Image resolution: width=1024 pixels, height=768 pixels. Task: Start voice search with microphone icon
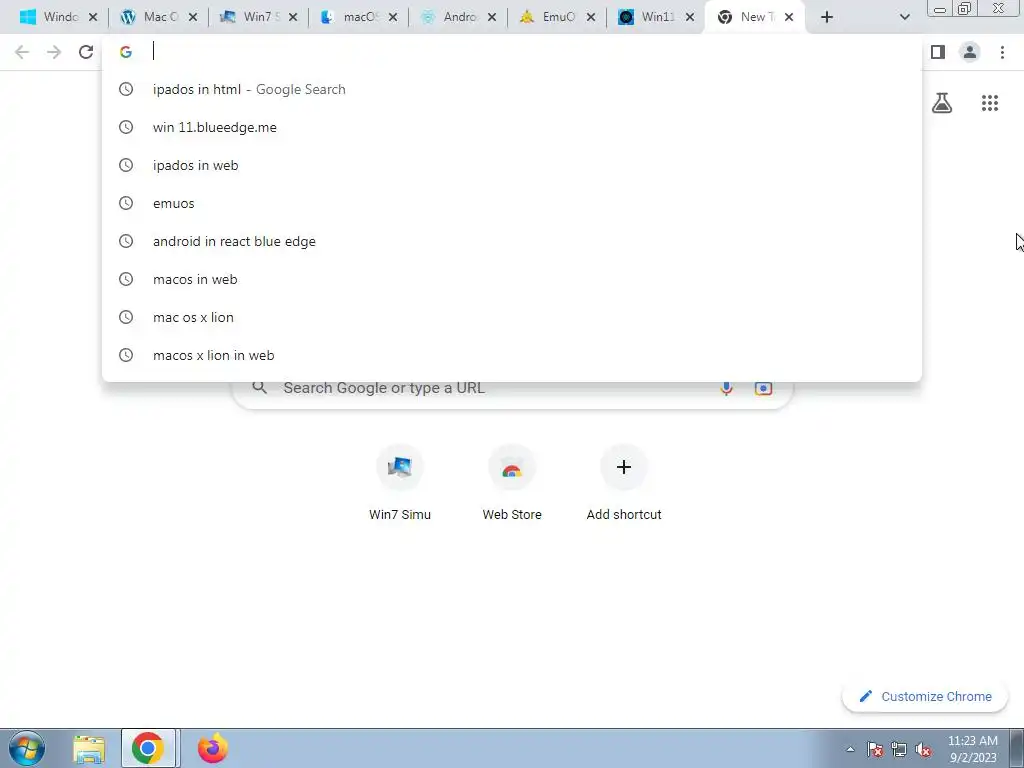(x=726, y=388)
